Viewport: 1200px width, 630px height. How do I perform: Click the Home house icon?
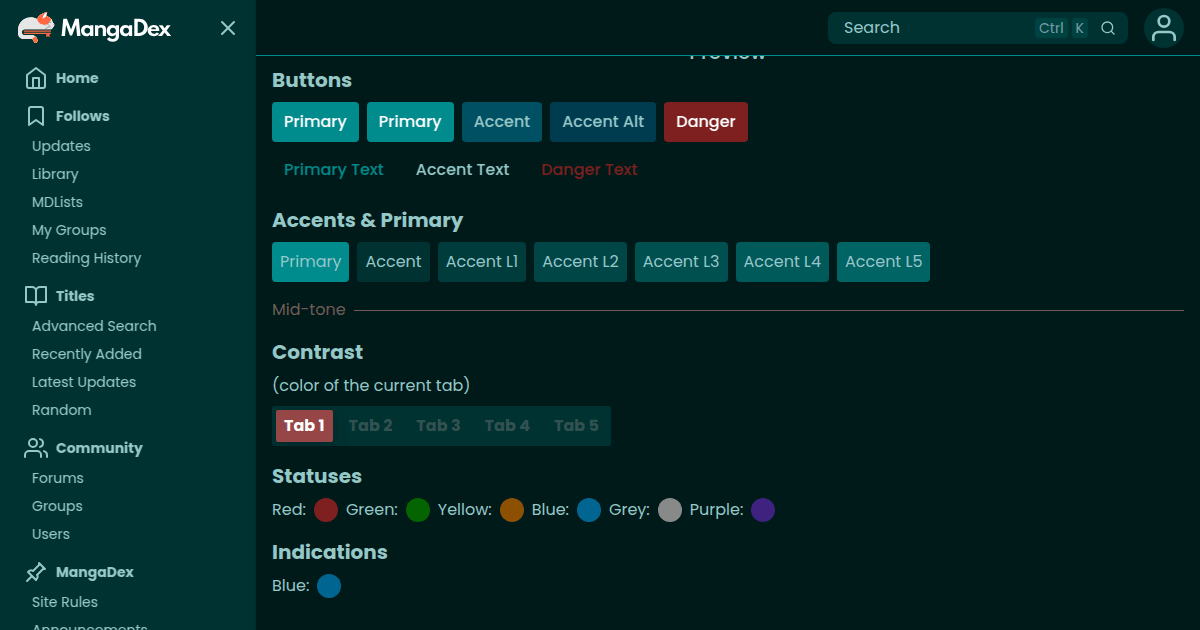tap(36, 78)
